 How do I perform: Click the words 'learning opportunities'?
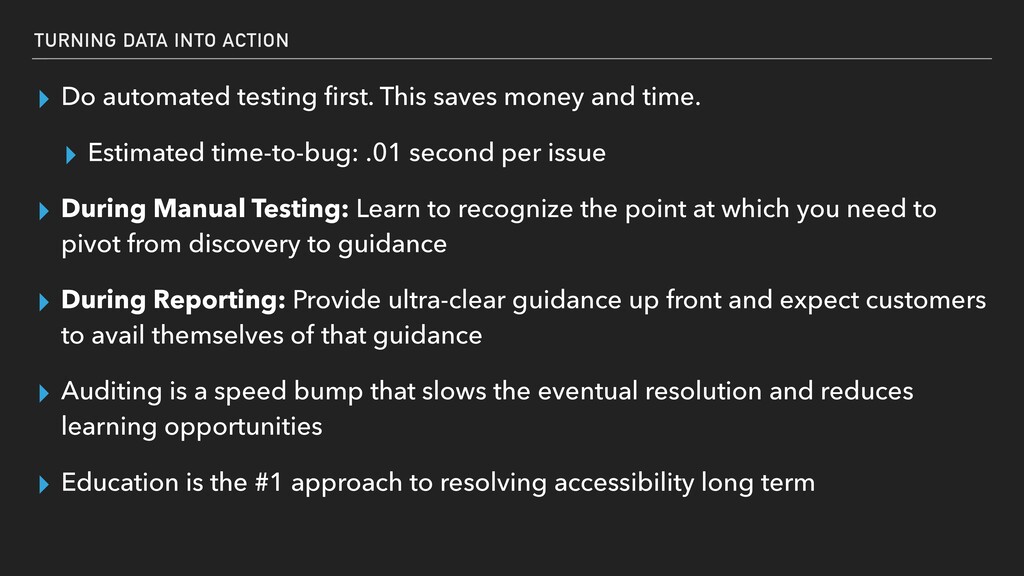tap(192, 427)
